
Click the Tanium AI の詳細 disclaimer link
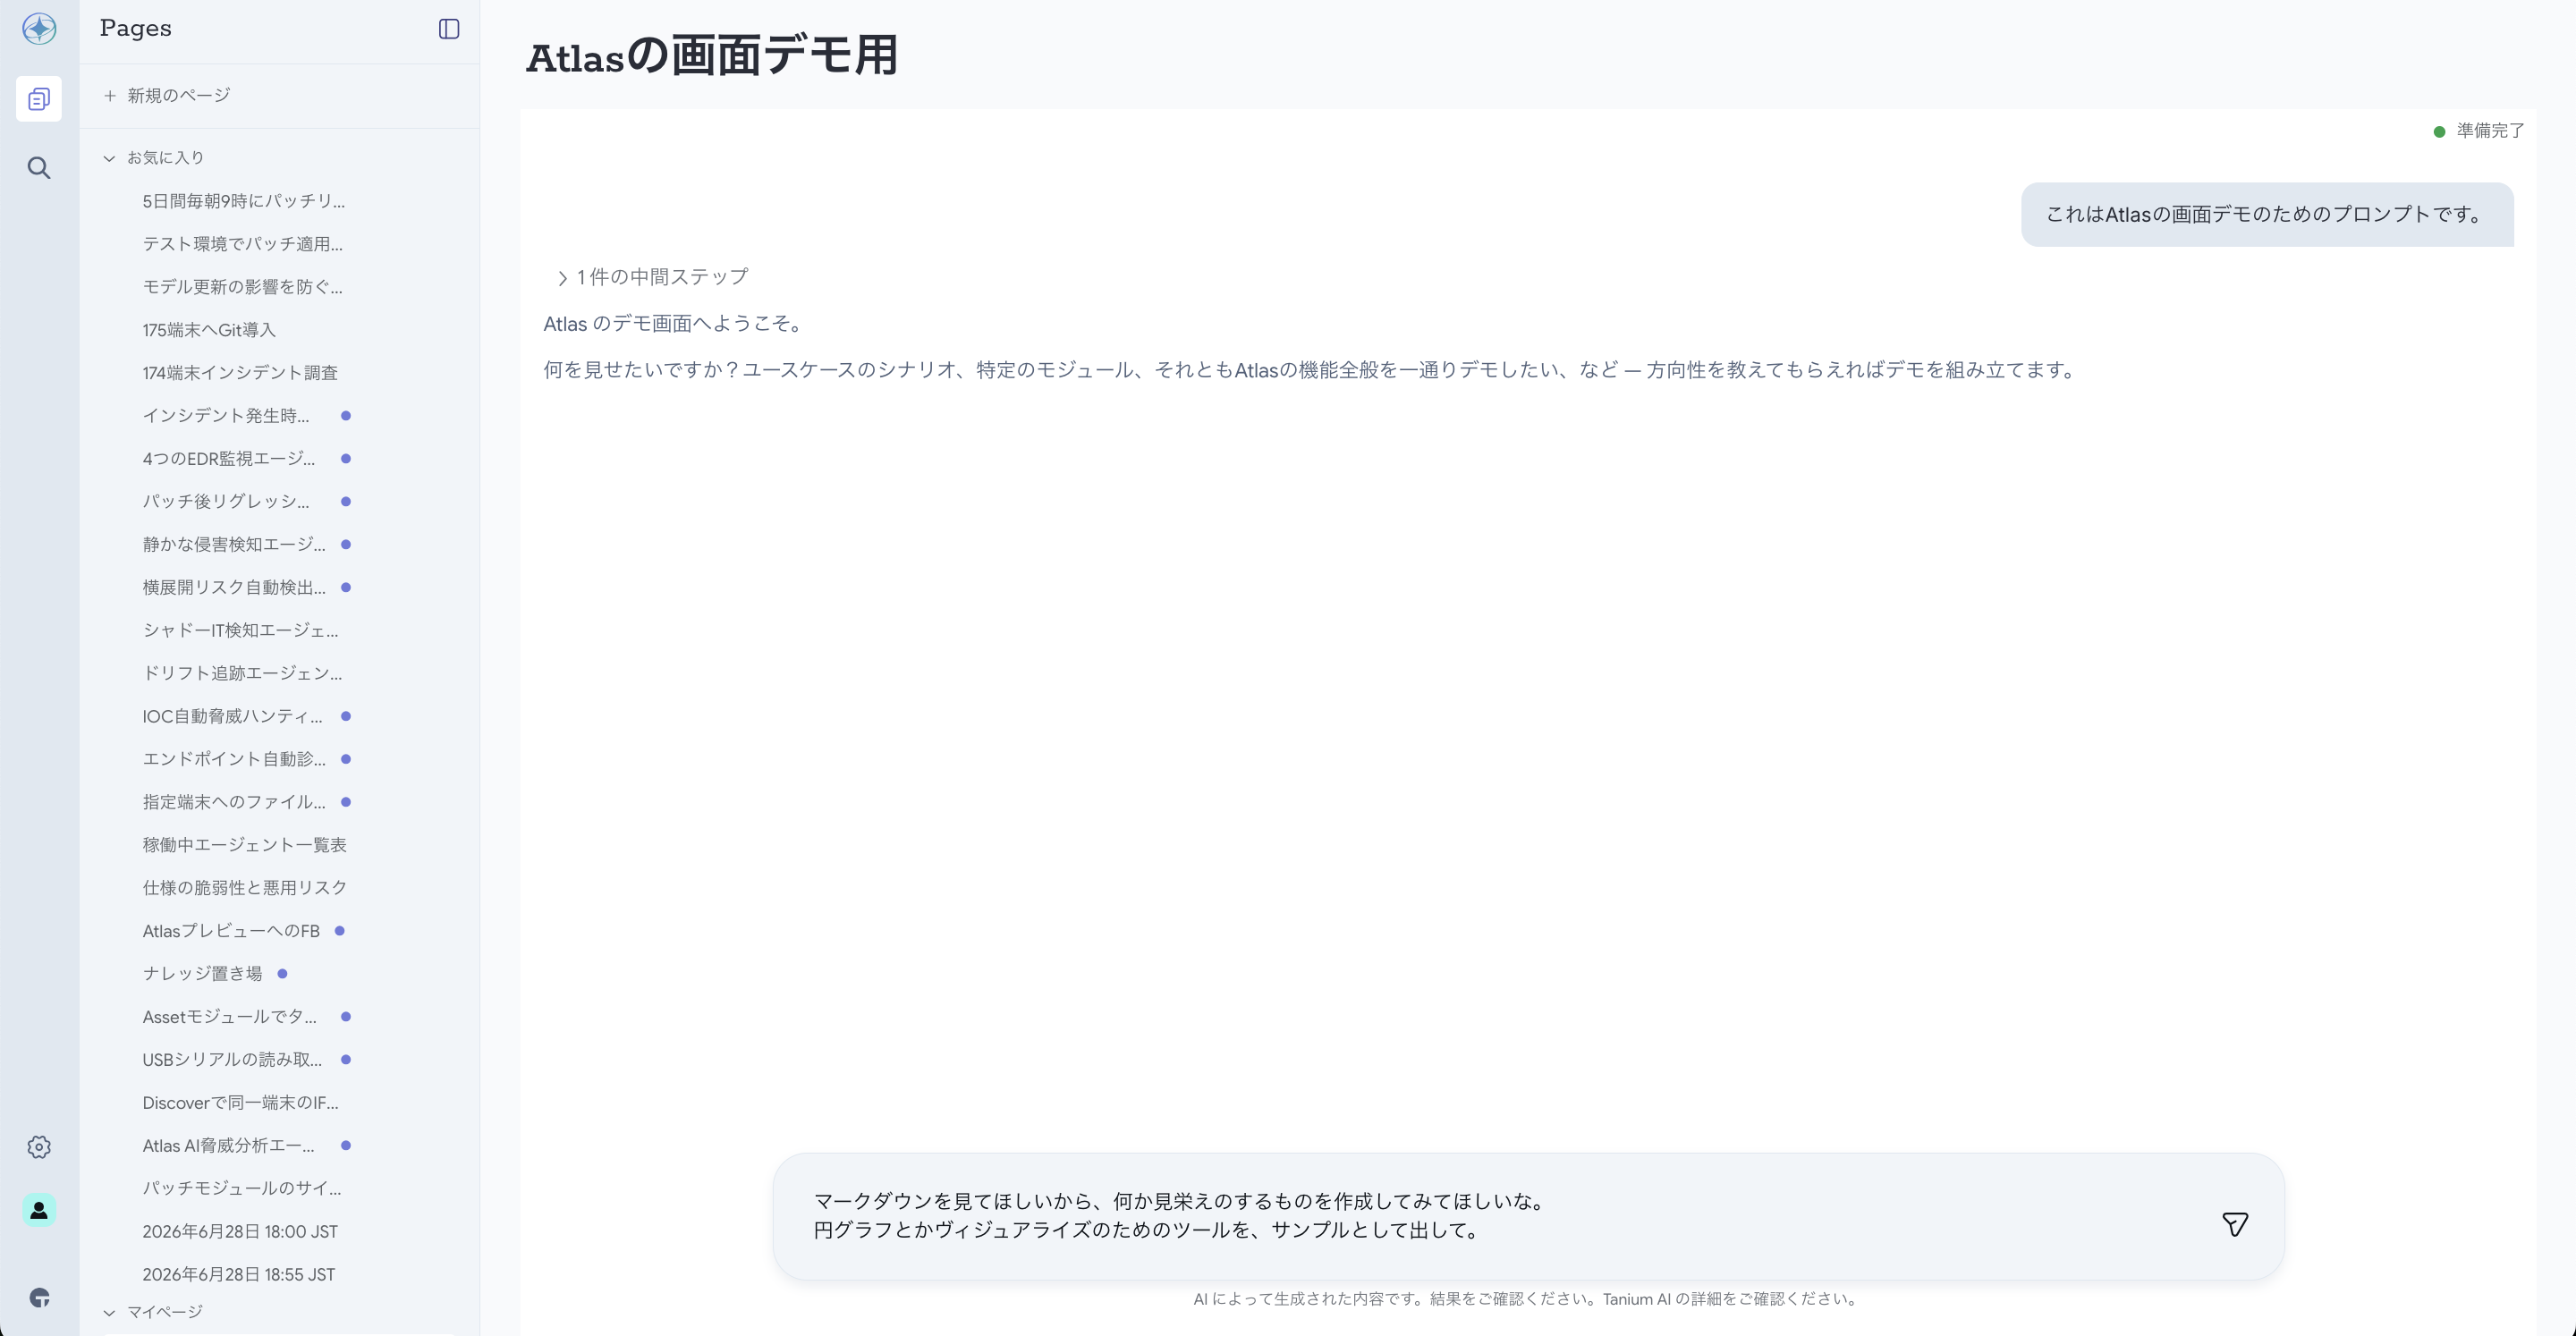coord(1730,1299)
